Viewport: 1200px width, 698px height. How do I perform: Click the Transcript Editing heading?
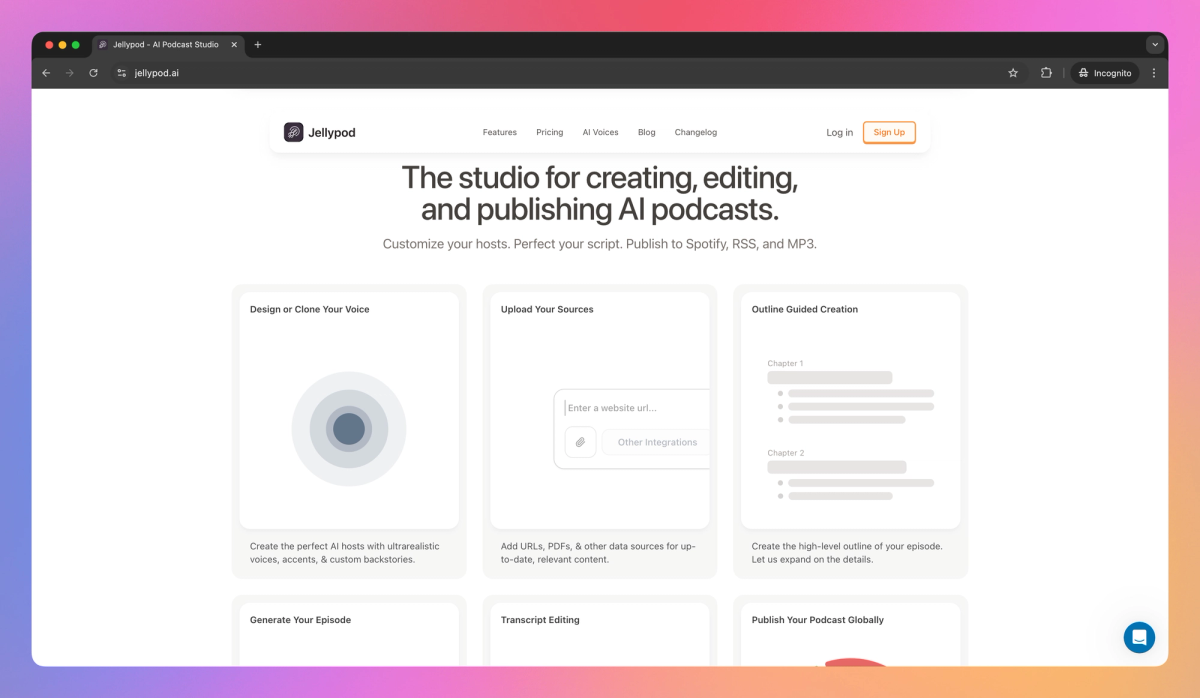(x=540, y=620)
